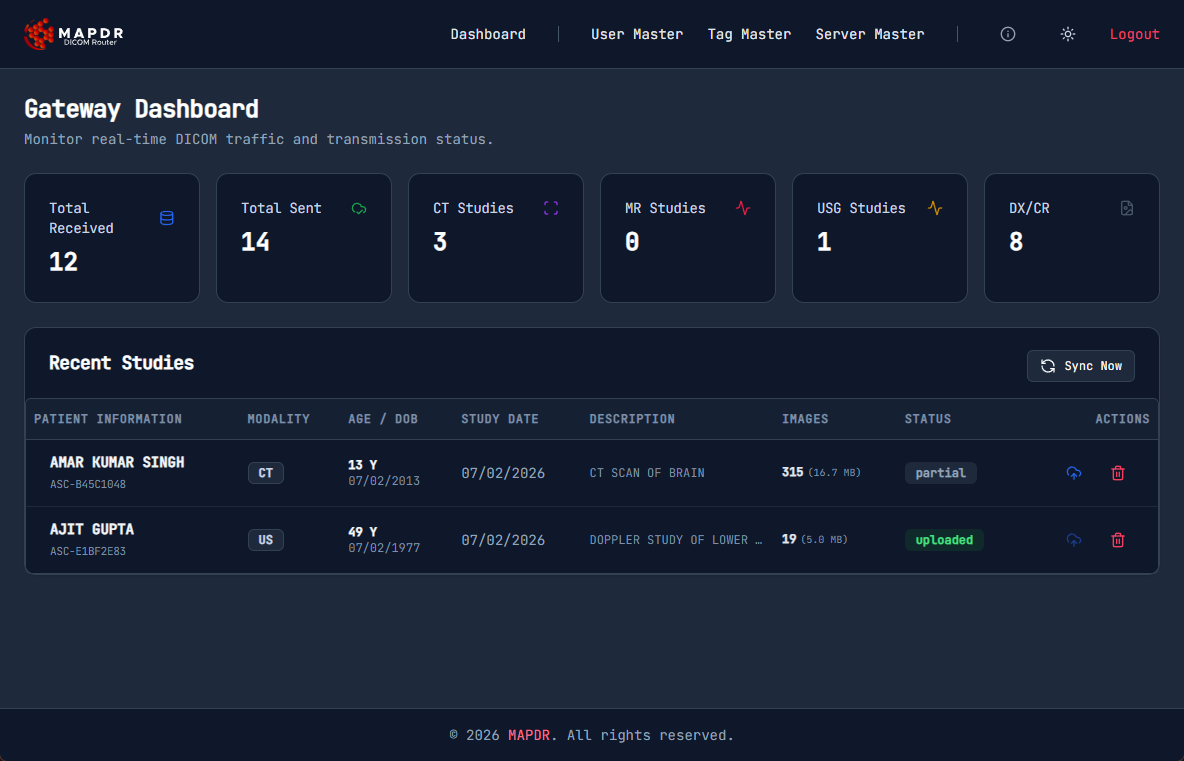Navigate to User Master

(x=637, y=34)
